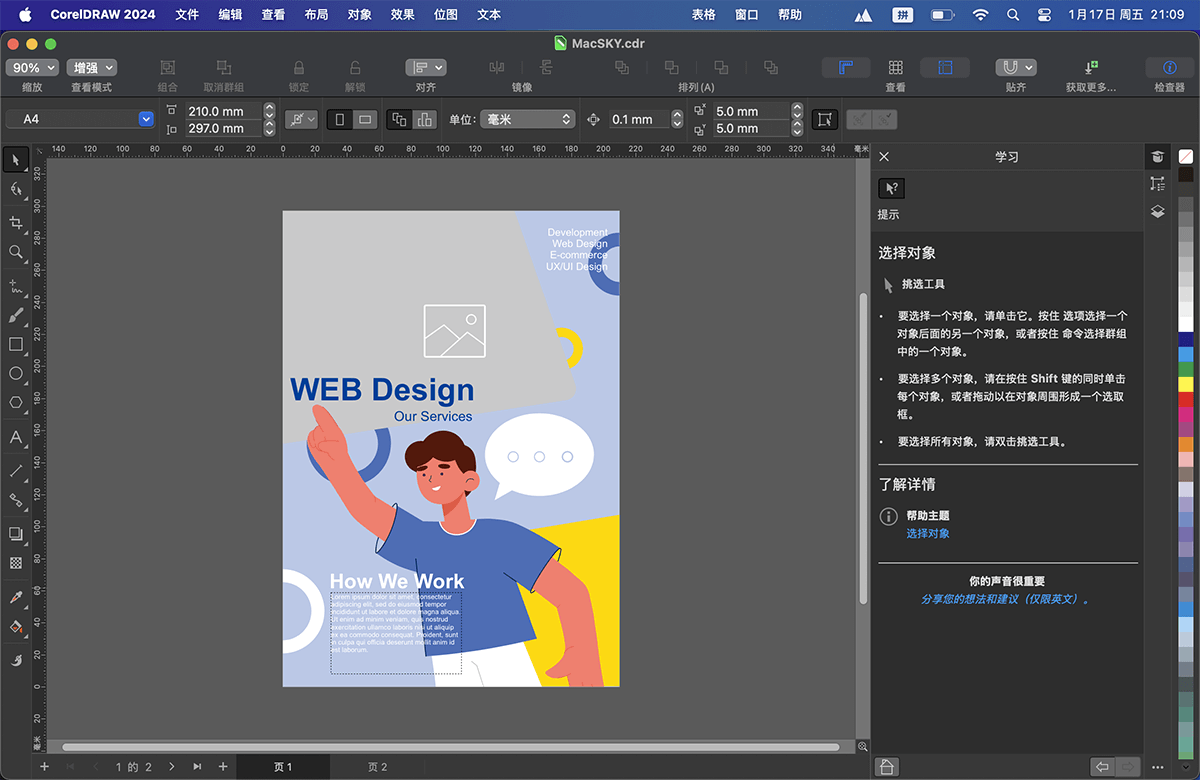Select the Ellipse tool
Screen dimensions: 1200x780
click(x=16, y=373)
